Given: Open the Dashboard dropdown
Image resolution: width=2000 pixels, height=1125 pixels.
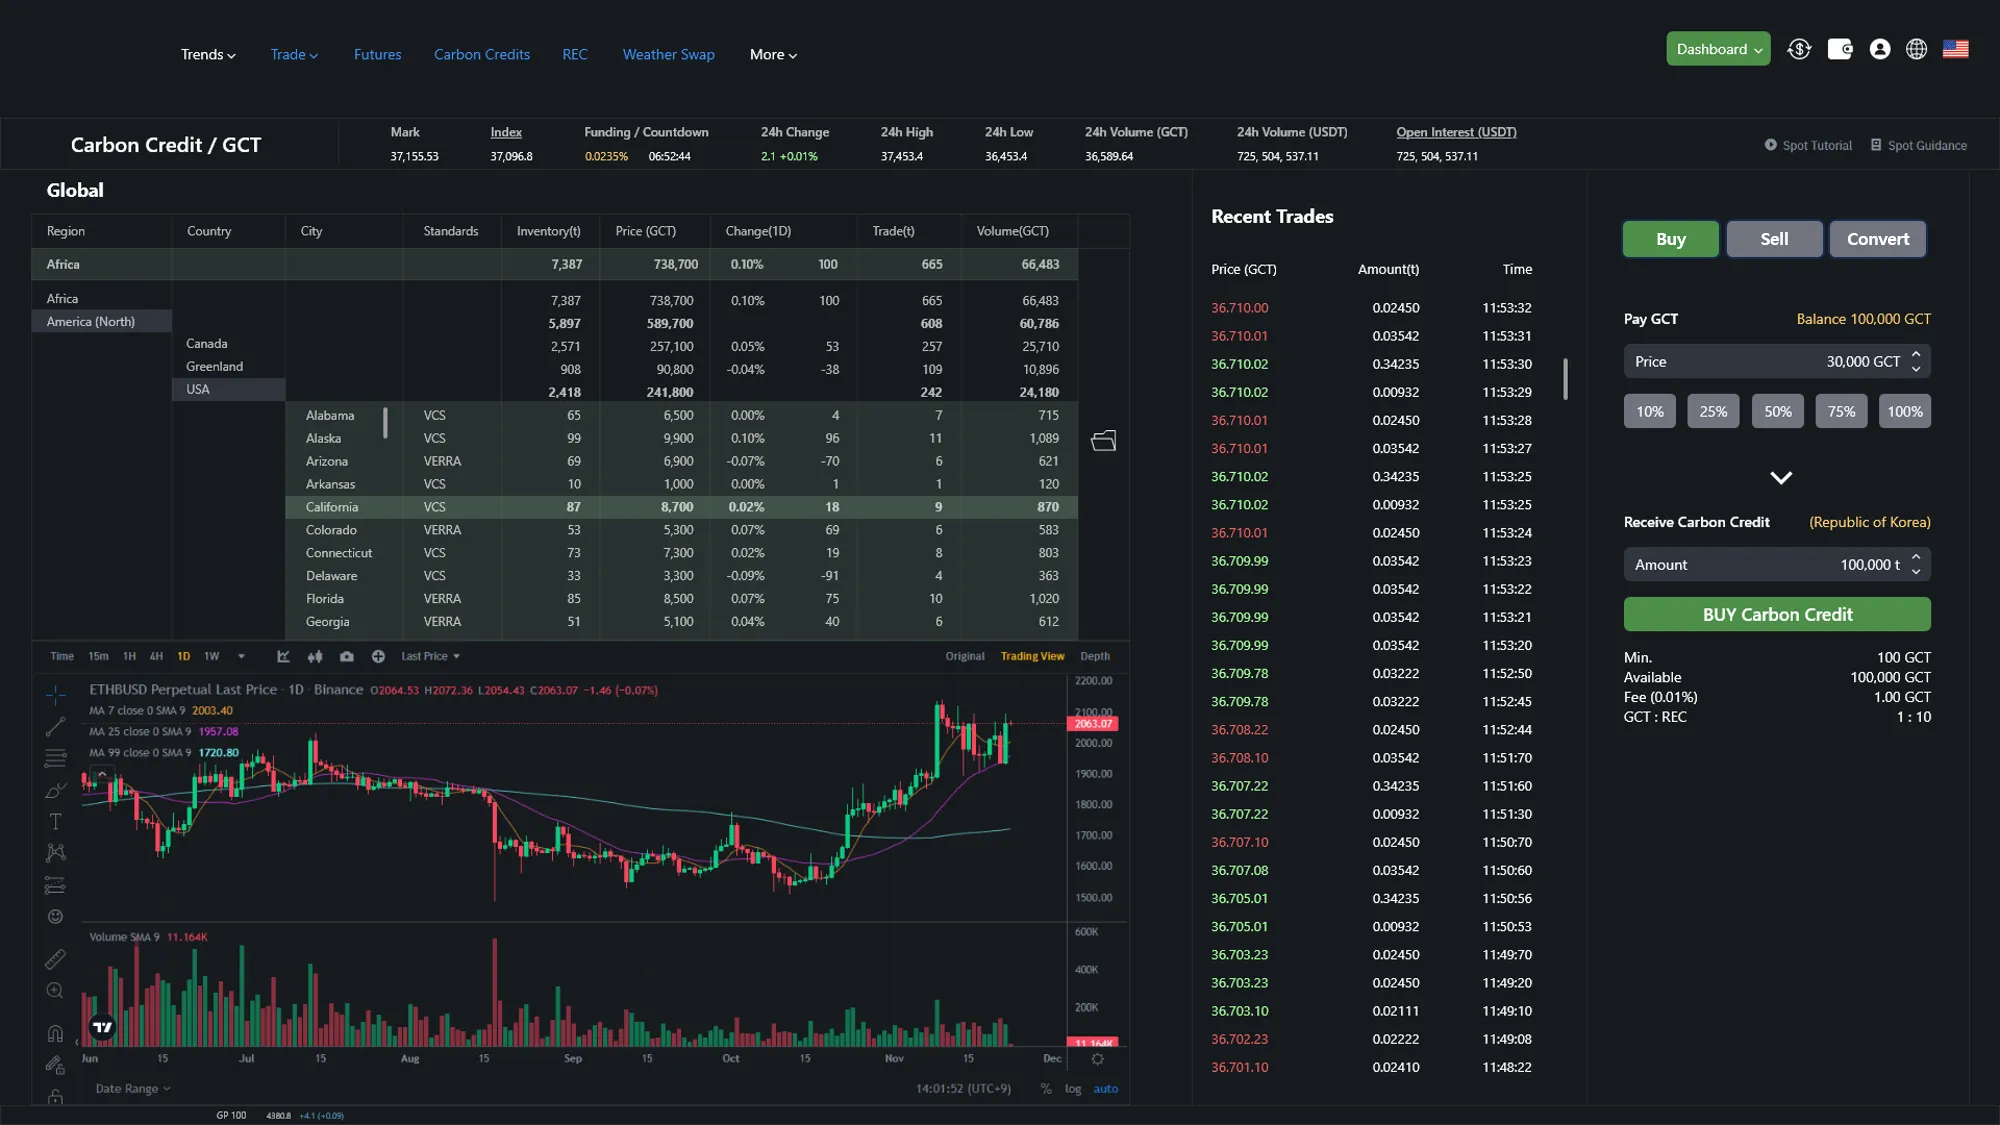Looking at the screenshot, I should click(1717, 49).
